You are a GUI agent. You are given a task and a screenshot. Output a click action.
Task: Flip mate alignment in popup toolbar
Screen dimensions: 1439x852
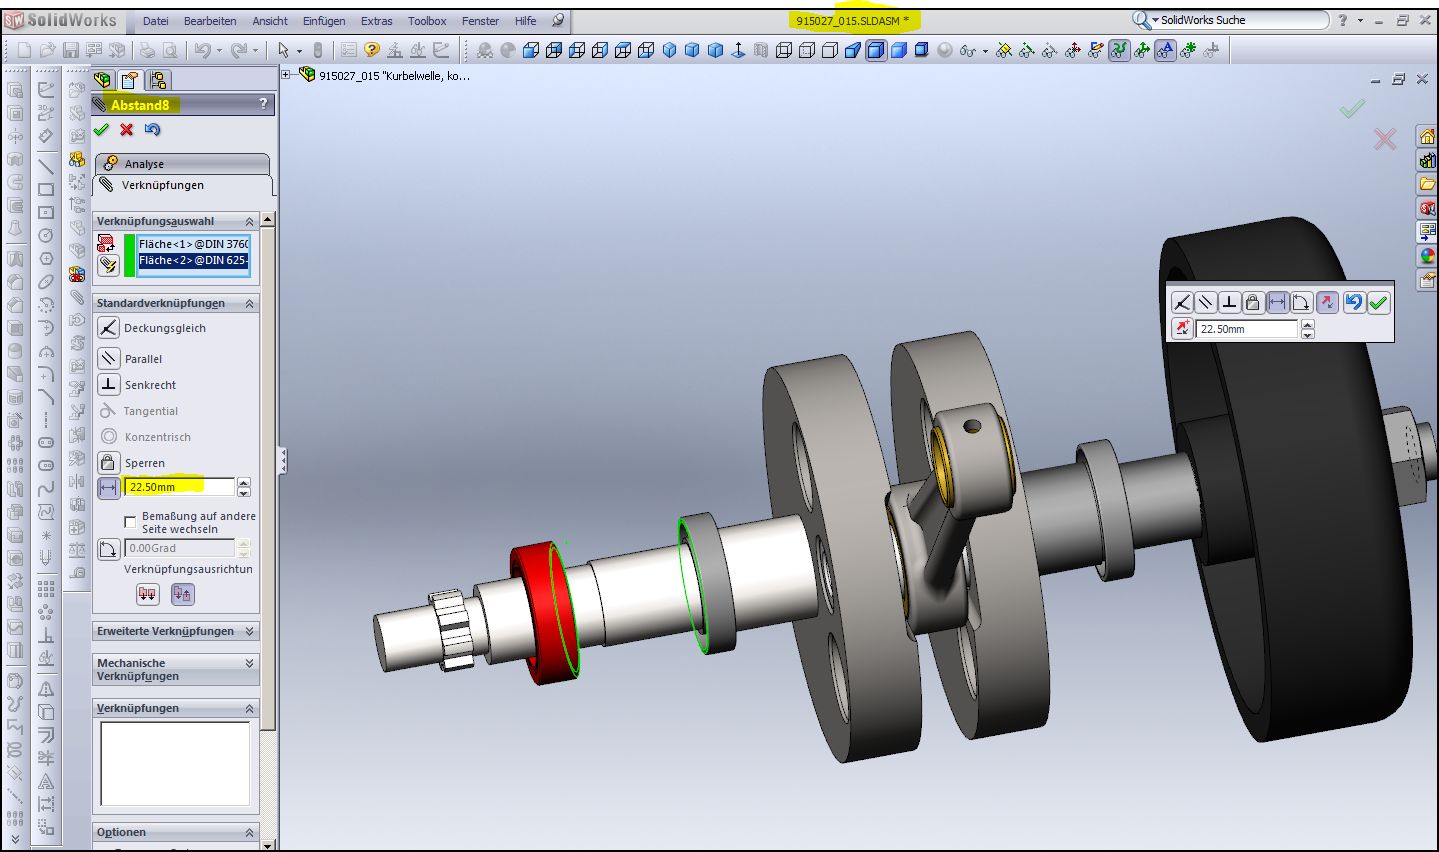point(1327,302)
